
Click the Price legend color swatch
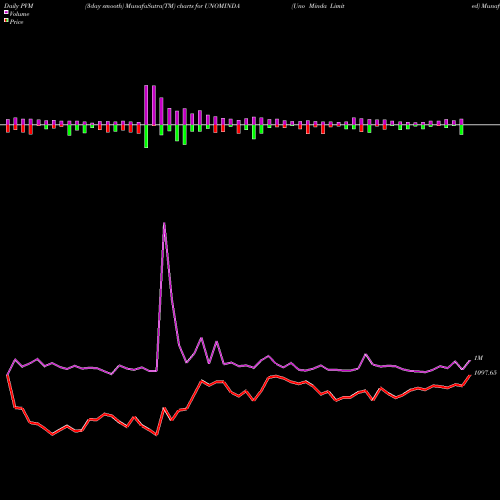(x=6, y=21)
